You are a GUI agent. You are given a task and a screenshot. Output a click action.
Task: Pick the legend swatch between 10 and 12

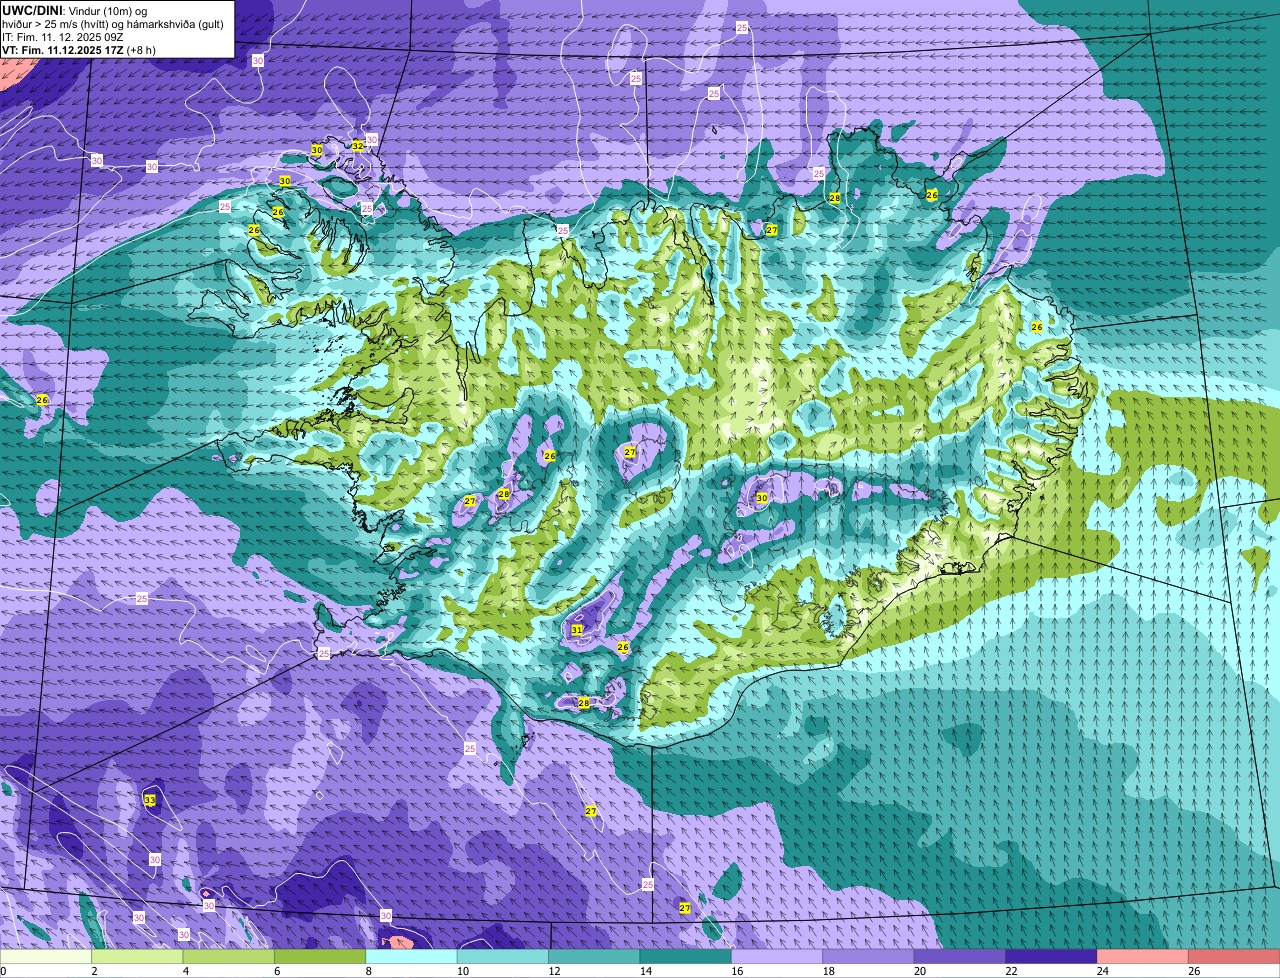click(x=503, y=957)
